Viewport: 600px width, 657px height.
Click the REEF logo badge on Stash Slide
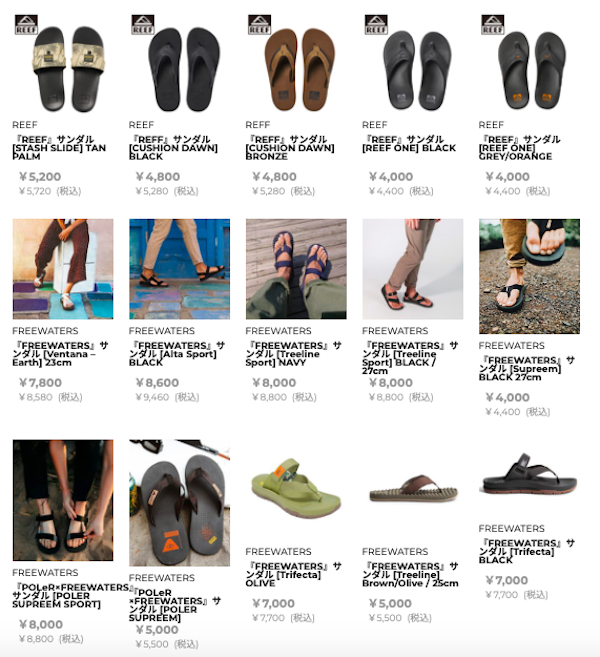(26, 24)
